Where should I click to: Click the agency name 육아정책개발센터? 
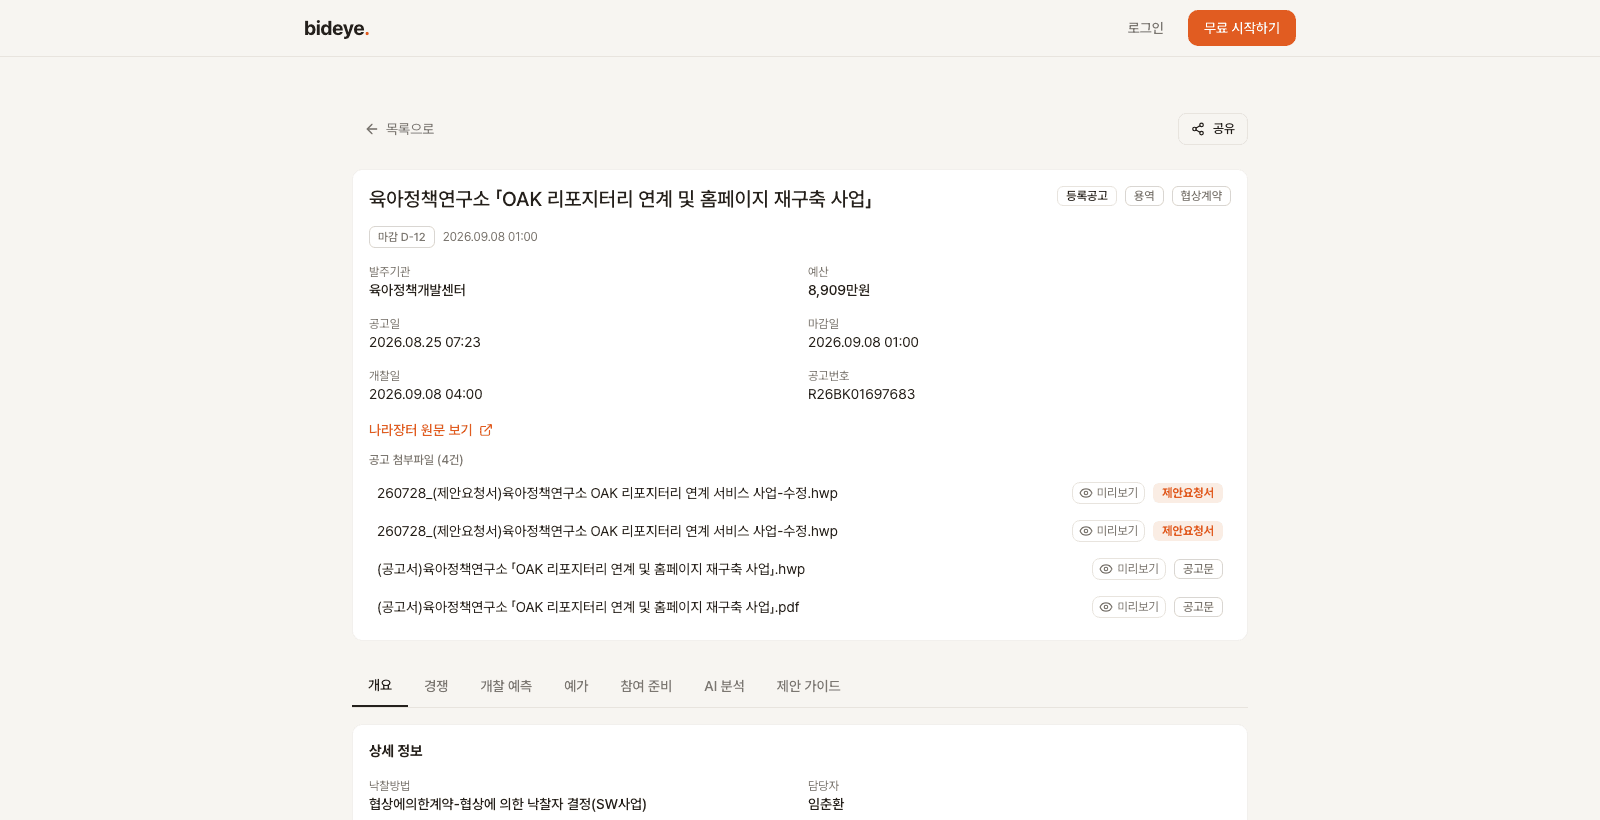(417, 290)
